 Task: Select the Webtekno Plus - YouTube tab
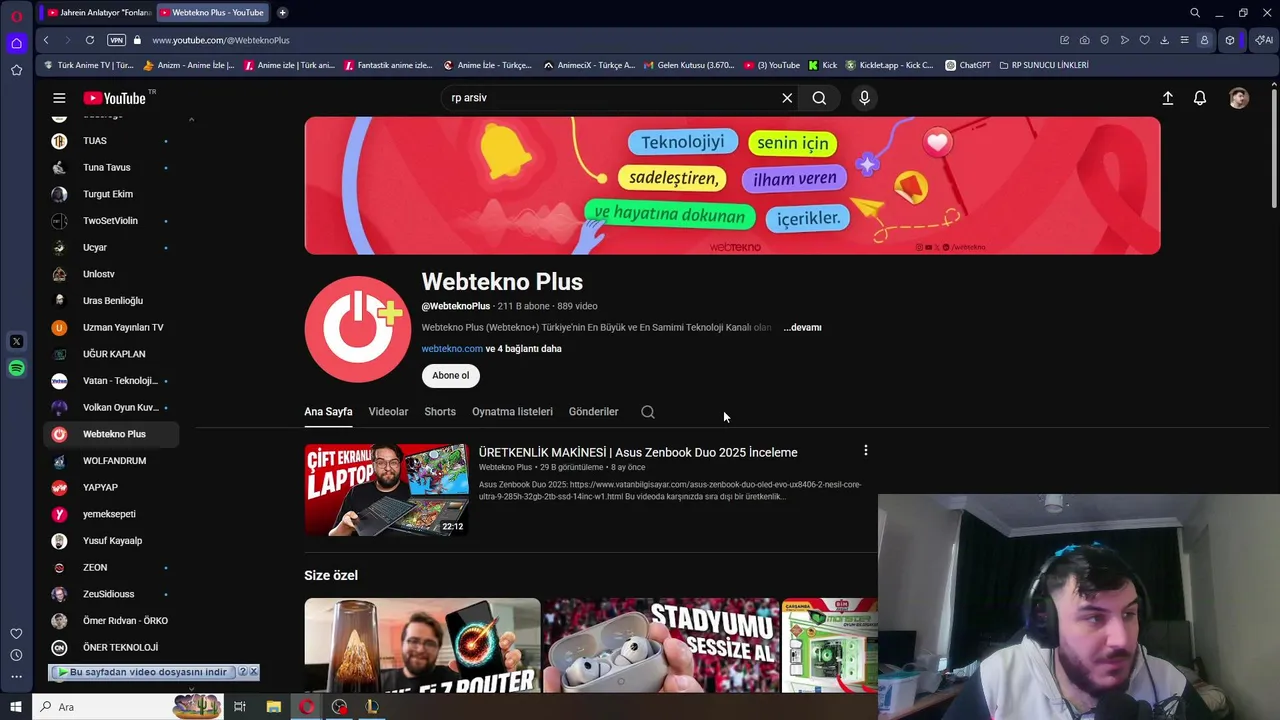[214, 13]
